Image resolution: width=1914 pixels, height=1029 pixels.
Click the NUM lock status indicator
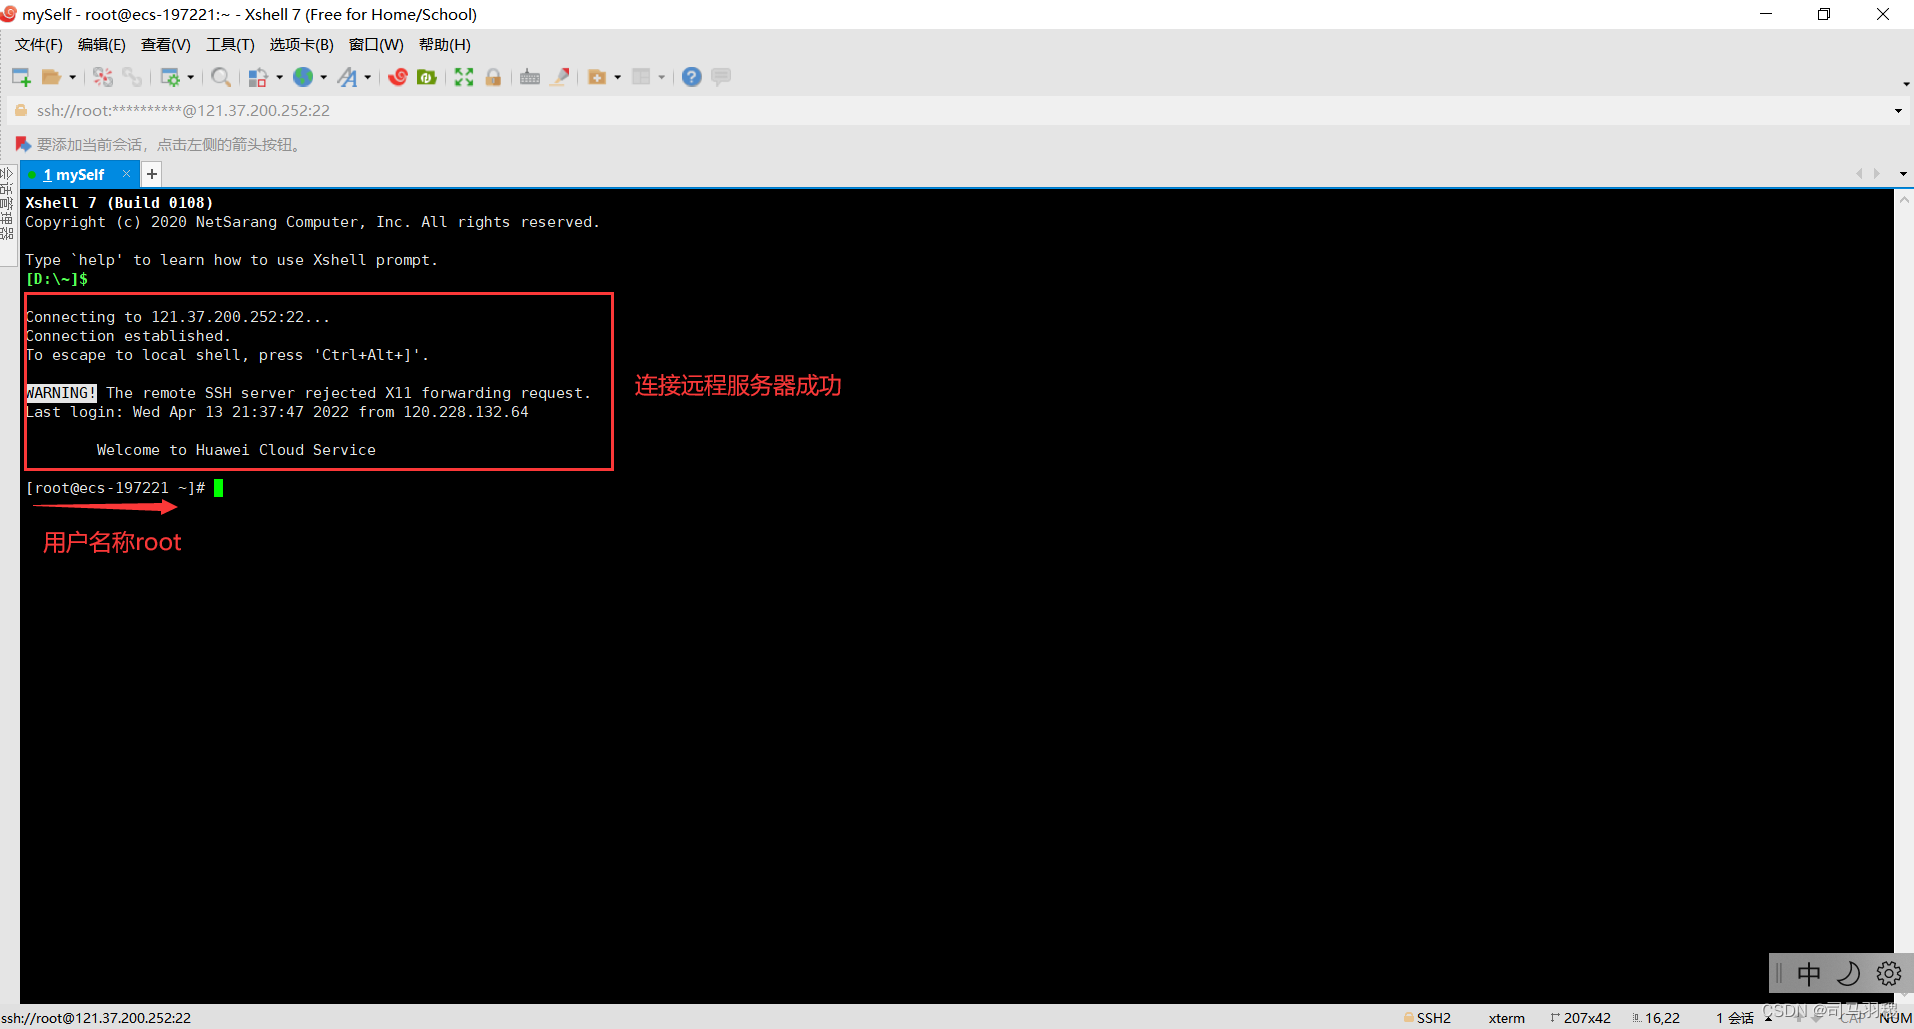pos(1895,1018)
